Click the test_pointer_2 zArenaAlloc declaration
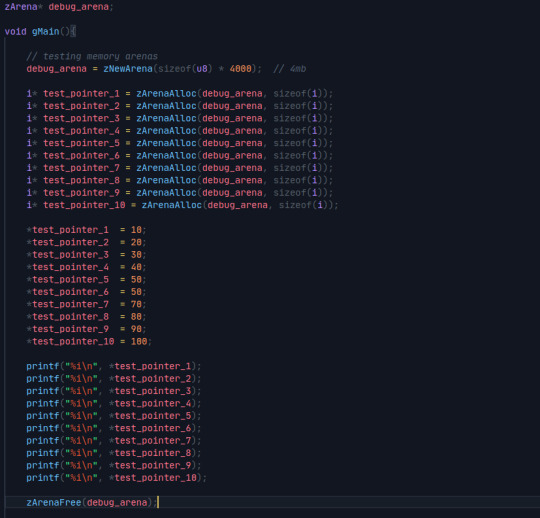 pyautogui.click(x=180, y=106)
